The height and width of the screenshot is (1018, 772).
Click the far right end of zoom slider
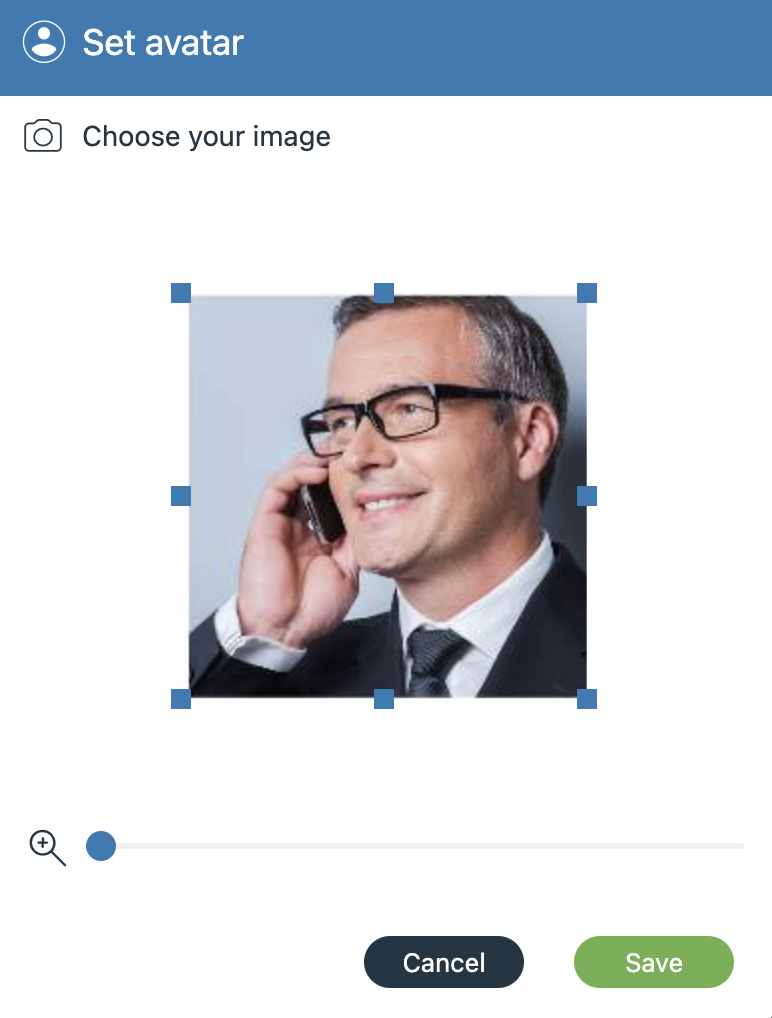741,846
